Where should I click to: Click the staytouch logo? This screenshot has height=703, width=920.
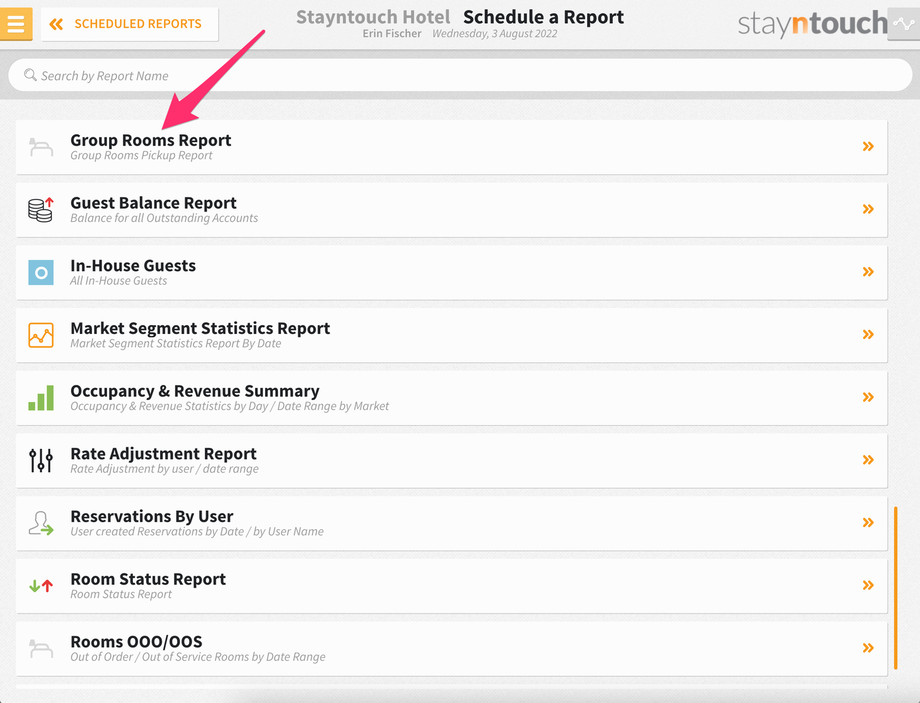[812, 24]
